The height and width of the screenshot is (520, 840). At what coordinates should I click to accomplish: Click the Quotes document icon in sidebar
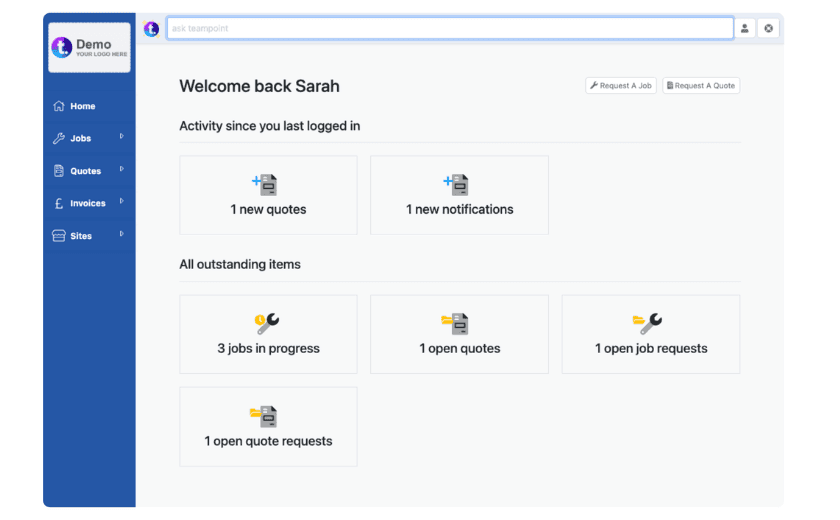click(x=59, y=171)
